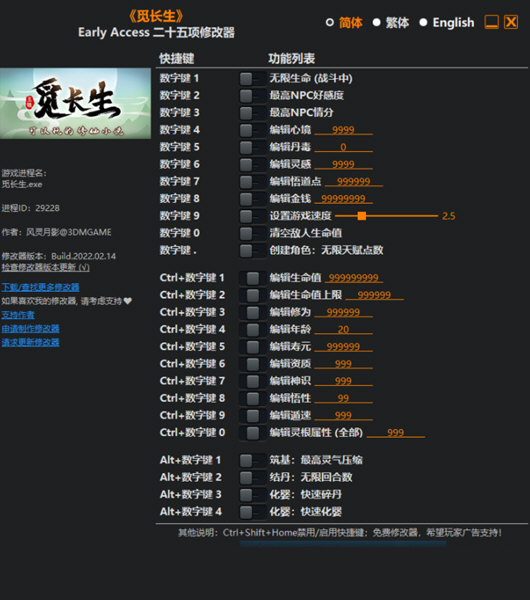Toggle 创建角色: 无限天赋点数 switch

click(252, 251)
